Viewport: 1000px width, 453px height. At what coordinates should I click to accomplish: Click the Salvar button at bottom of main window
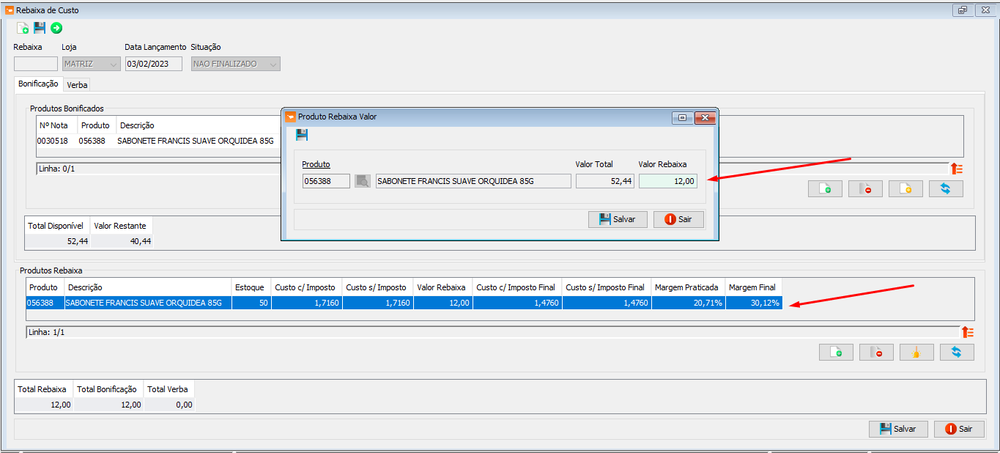pos(898,428)
